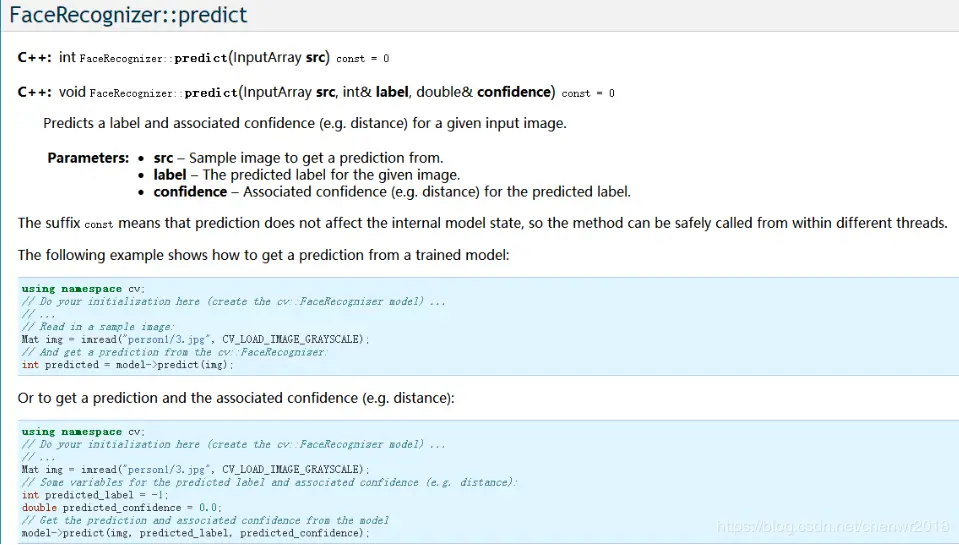The height and width of the screenshot is (545, 959).
Task: Click the 'int predicted = model->predict(img);' line
Action: (x=127, y=365)
